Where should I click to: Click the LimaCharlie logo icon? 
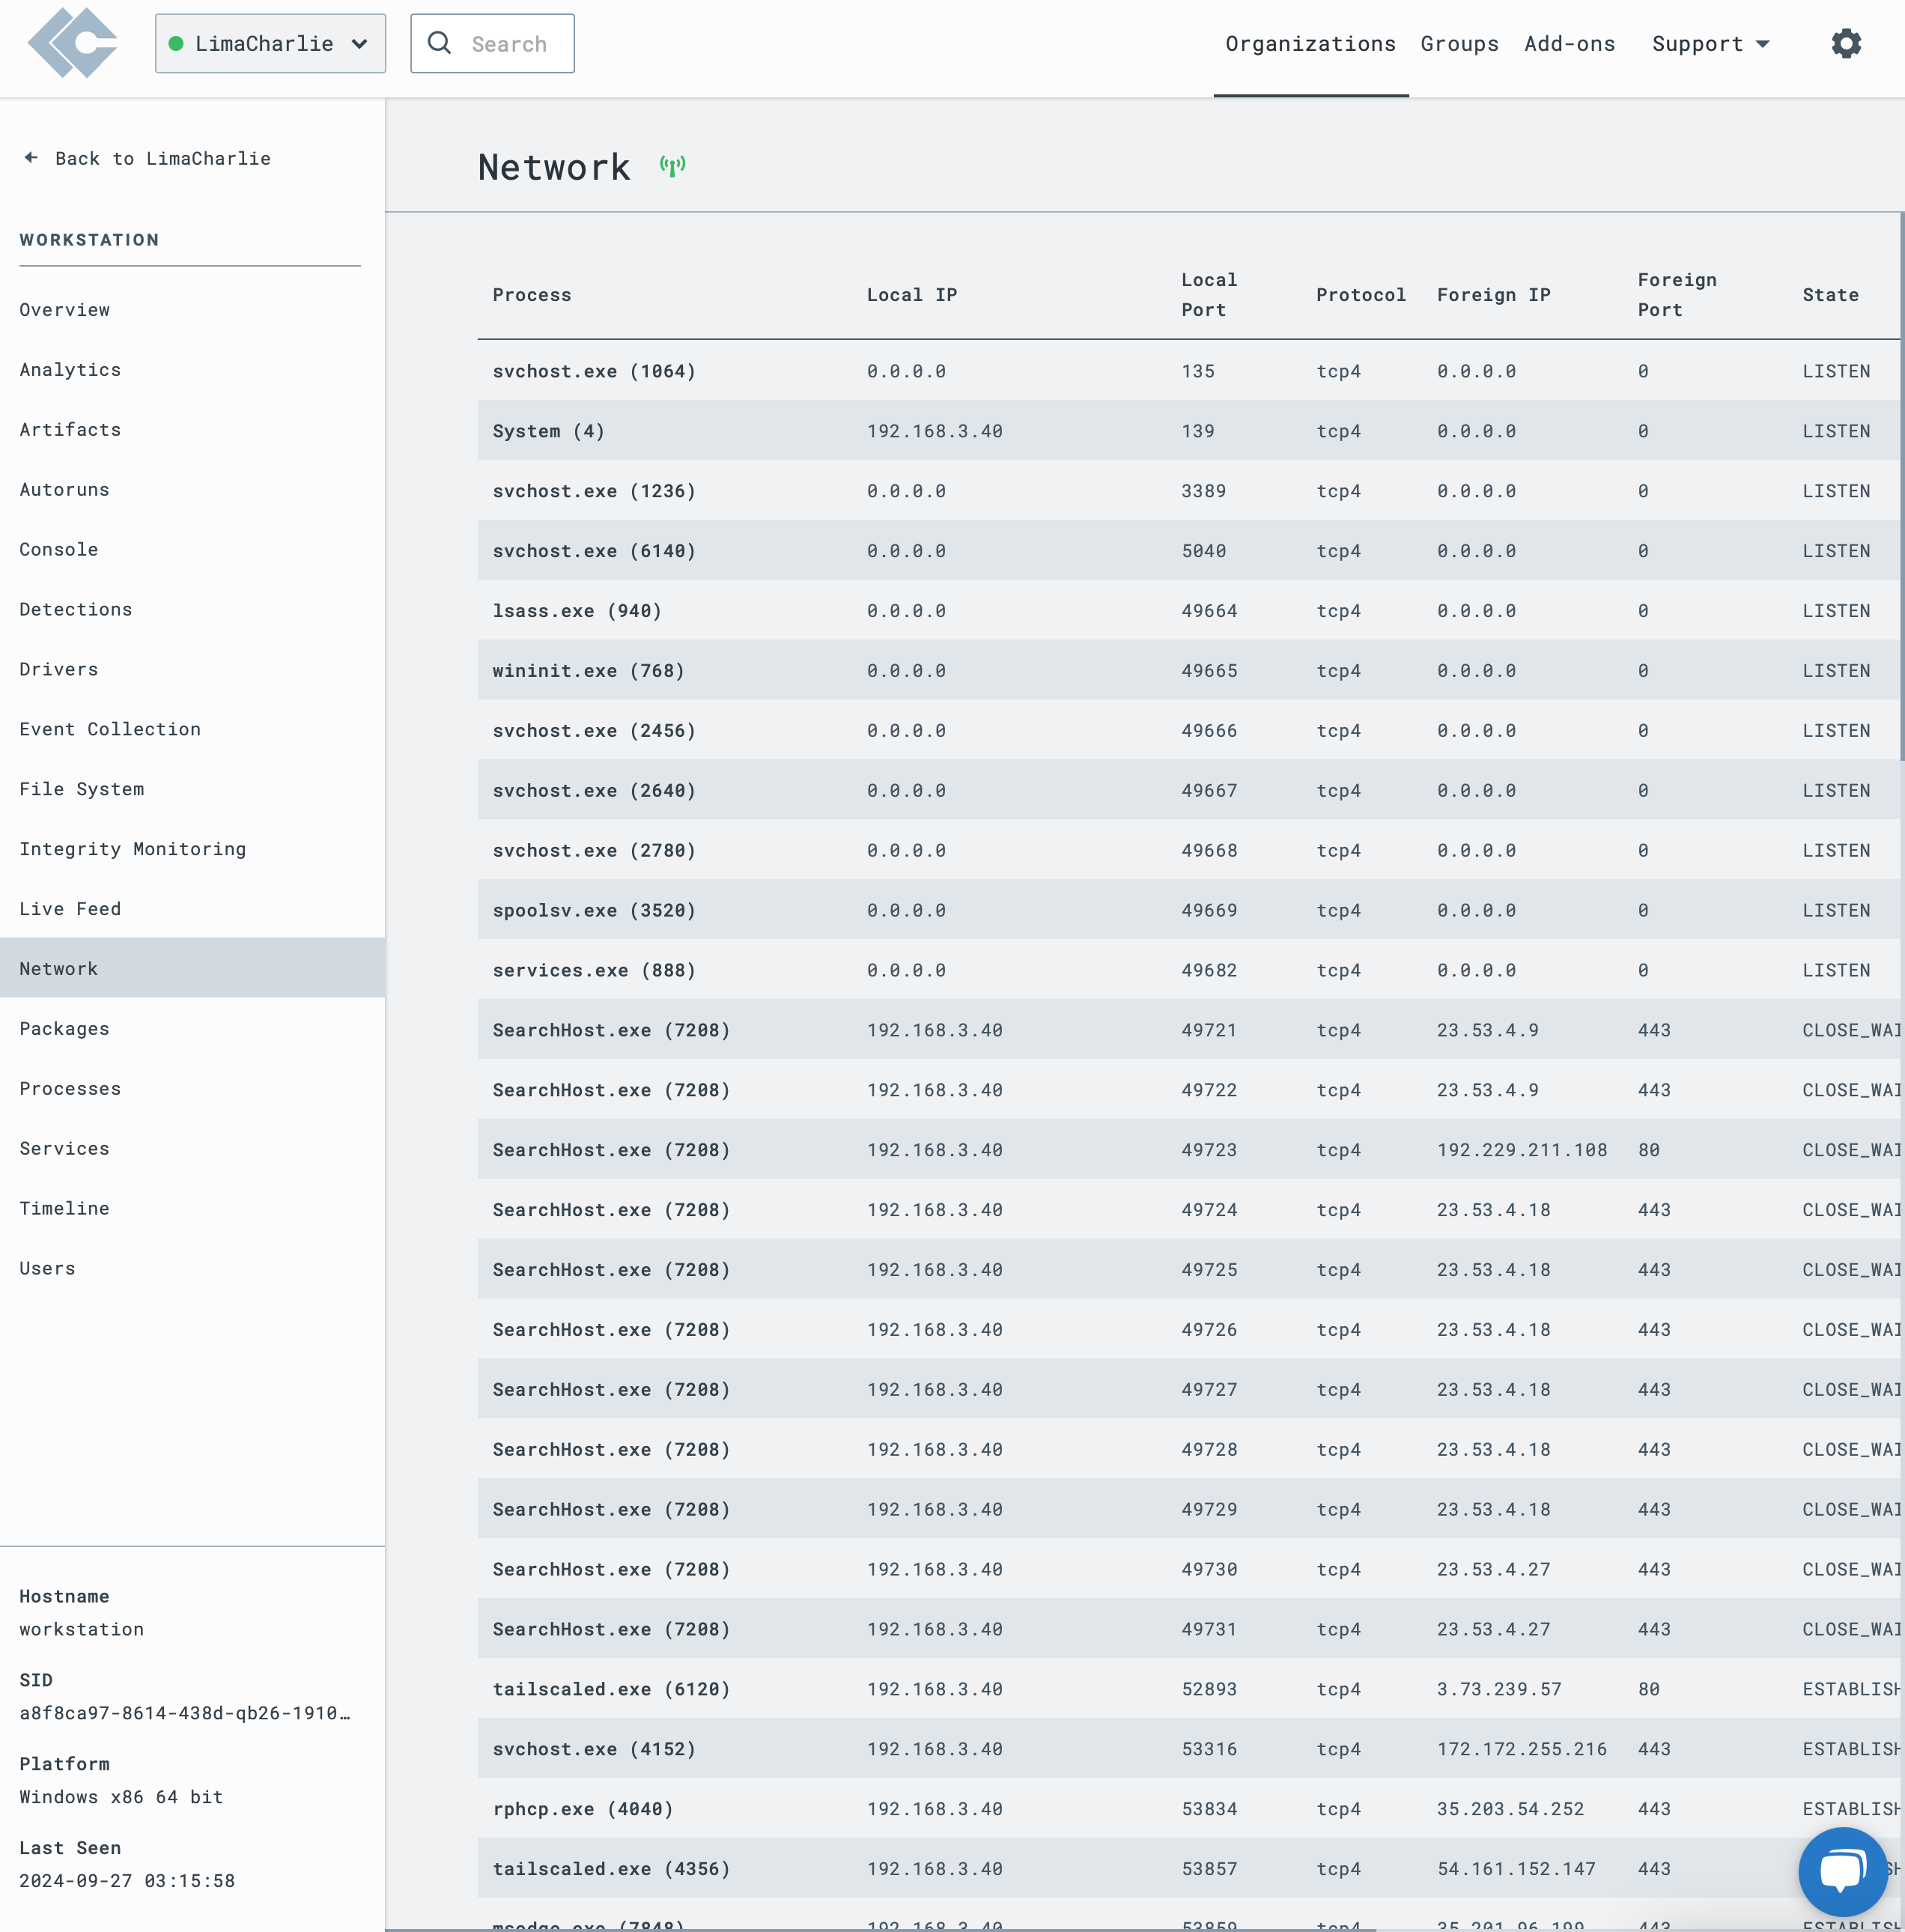tap(72, 43)
